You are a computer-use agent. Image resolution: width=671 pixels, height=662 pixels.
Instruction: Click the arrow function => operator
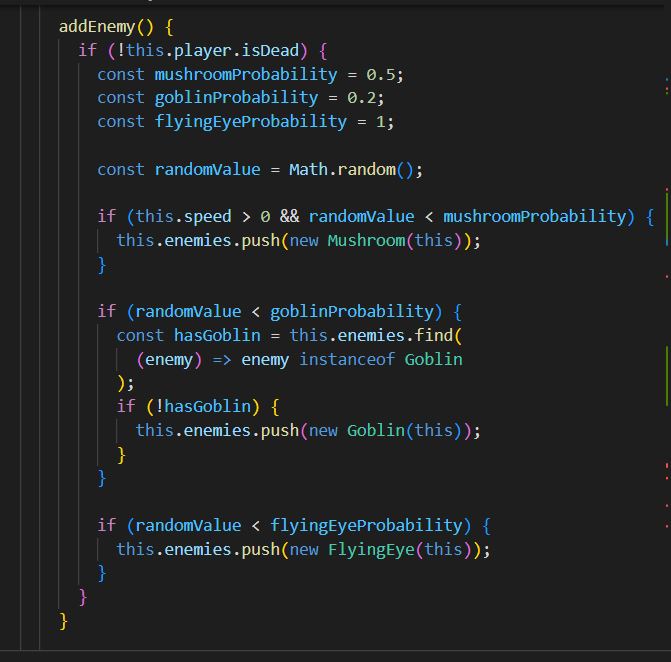pyautogui.click(x=222, y=360)
